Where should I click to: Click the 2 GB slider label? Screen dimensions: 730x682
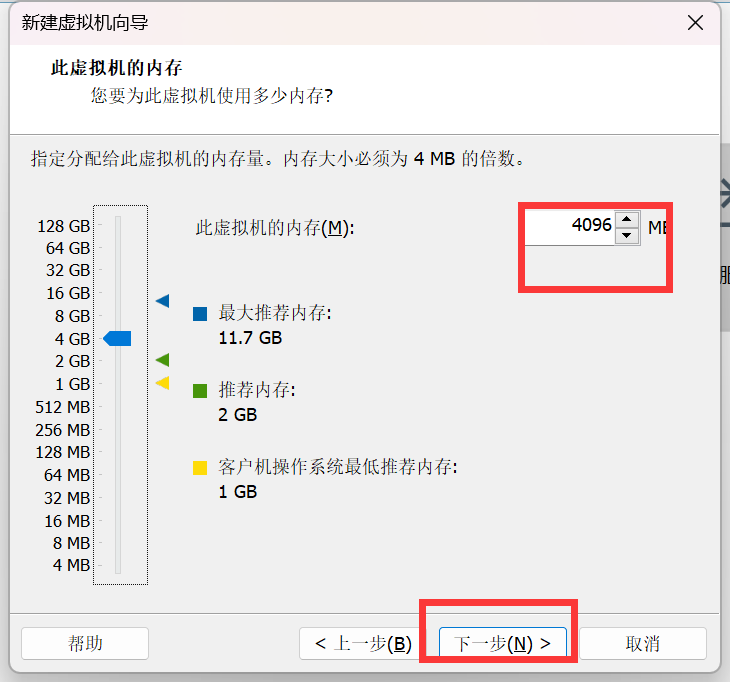(72, 361)
